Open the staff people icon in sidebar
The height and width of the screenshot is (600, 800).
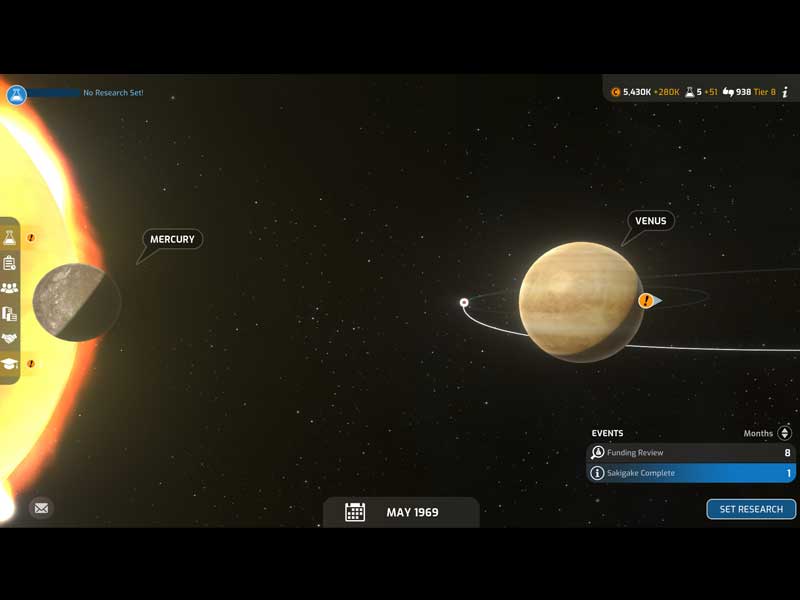[10, 288]
